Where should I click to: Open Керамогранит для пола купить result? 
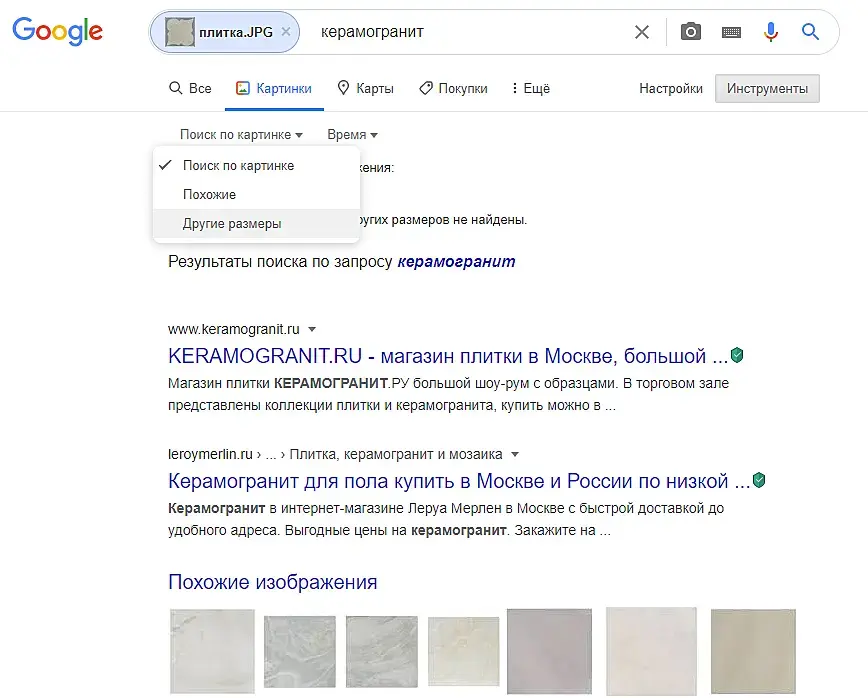tap(459, 481)
